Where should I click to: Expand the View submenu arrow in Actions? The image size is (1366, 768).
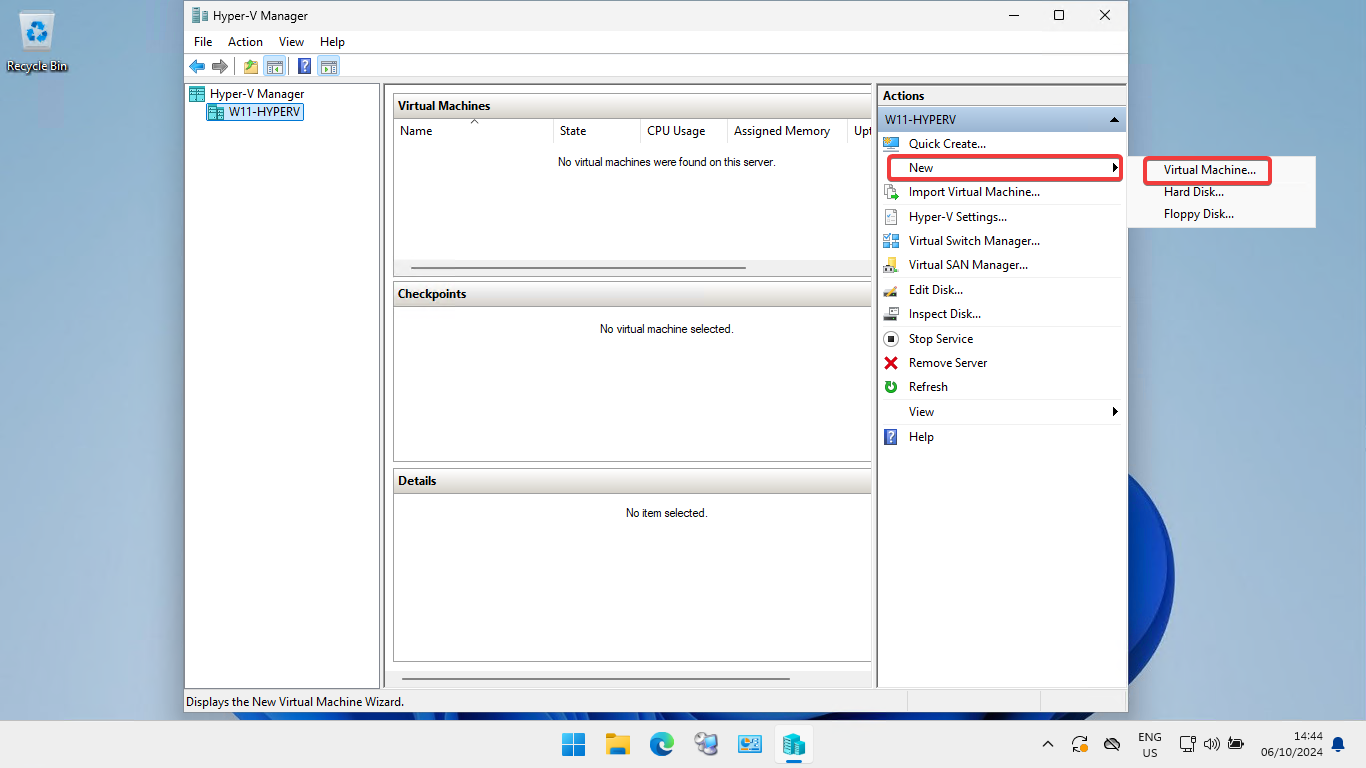(x=1115, y=412)
